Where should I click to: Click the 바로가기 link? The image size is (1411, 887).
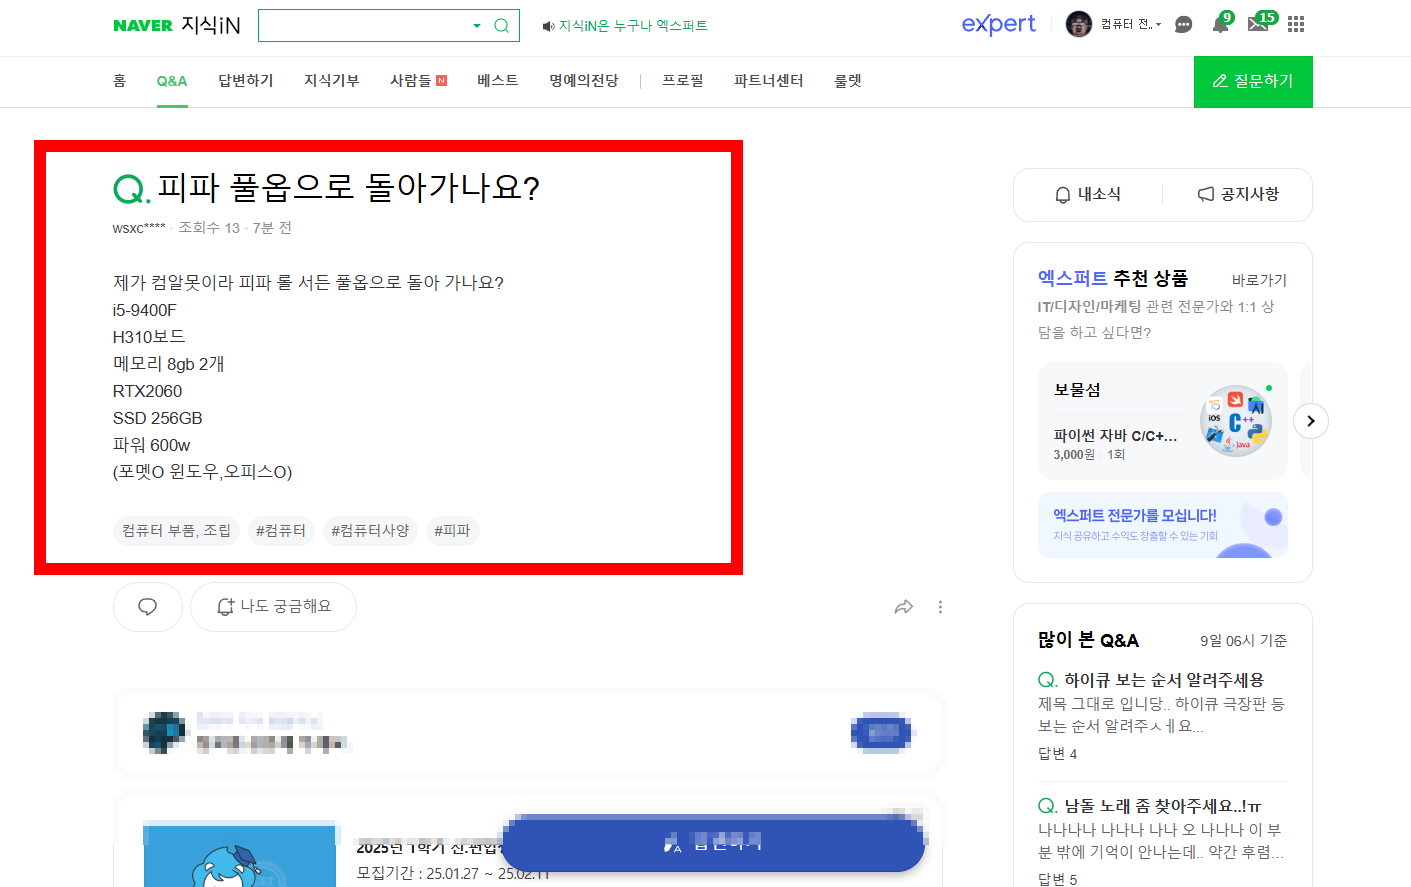pyautogui.click(x=1259, y=281)
